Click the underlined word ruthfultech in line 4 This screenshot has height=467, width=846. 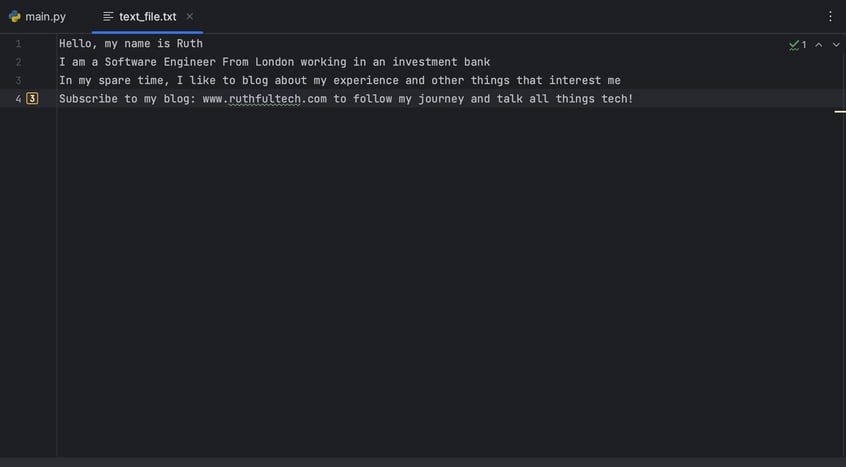(264, 99)
